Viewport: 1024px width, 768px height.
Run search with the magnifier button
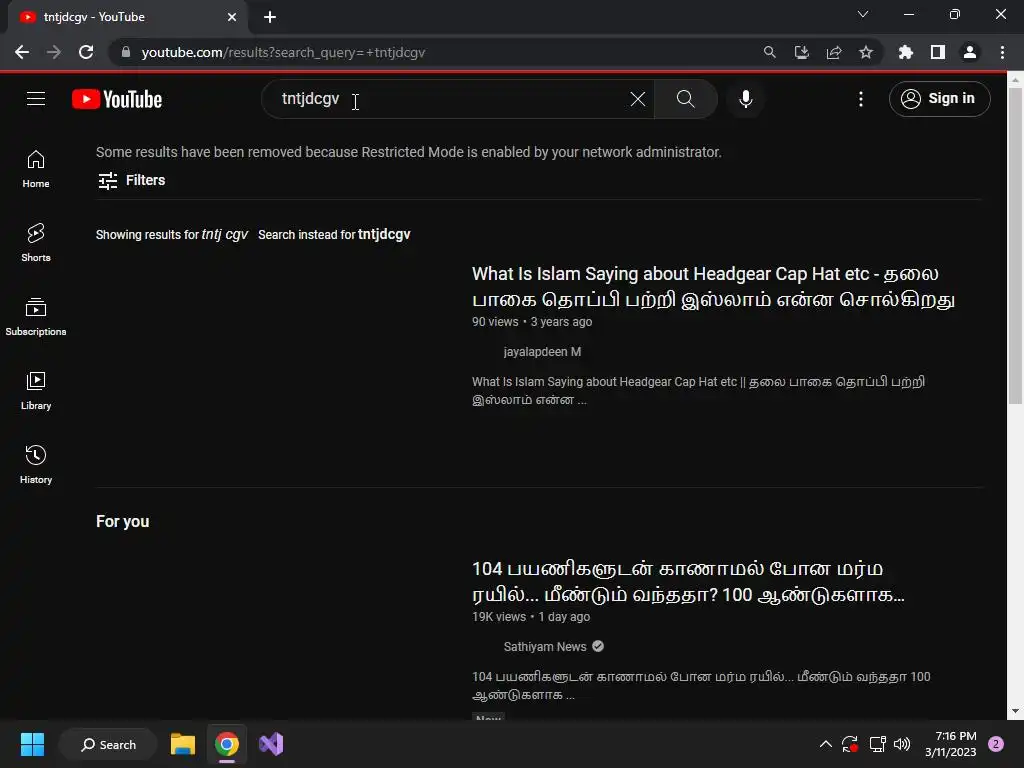pyautogui.click(x=685, y=99)
